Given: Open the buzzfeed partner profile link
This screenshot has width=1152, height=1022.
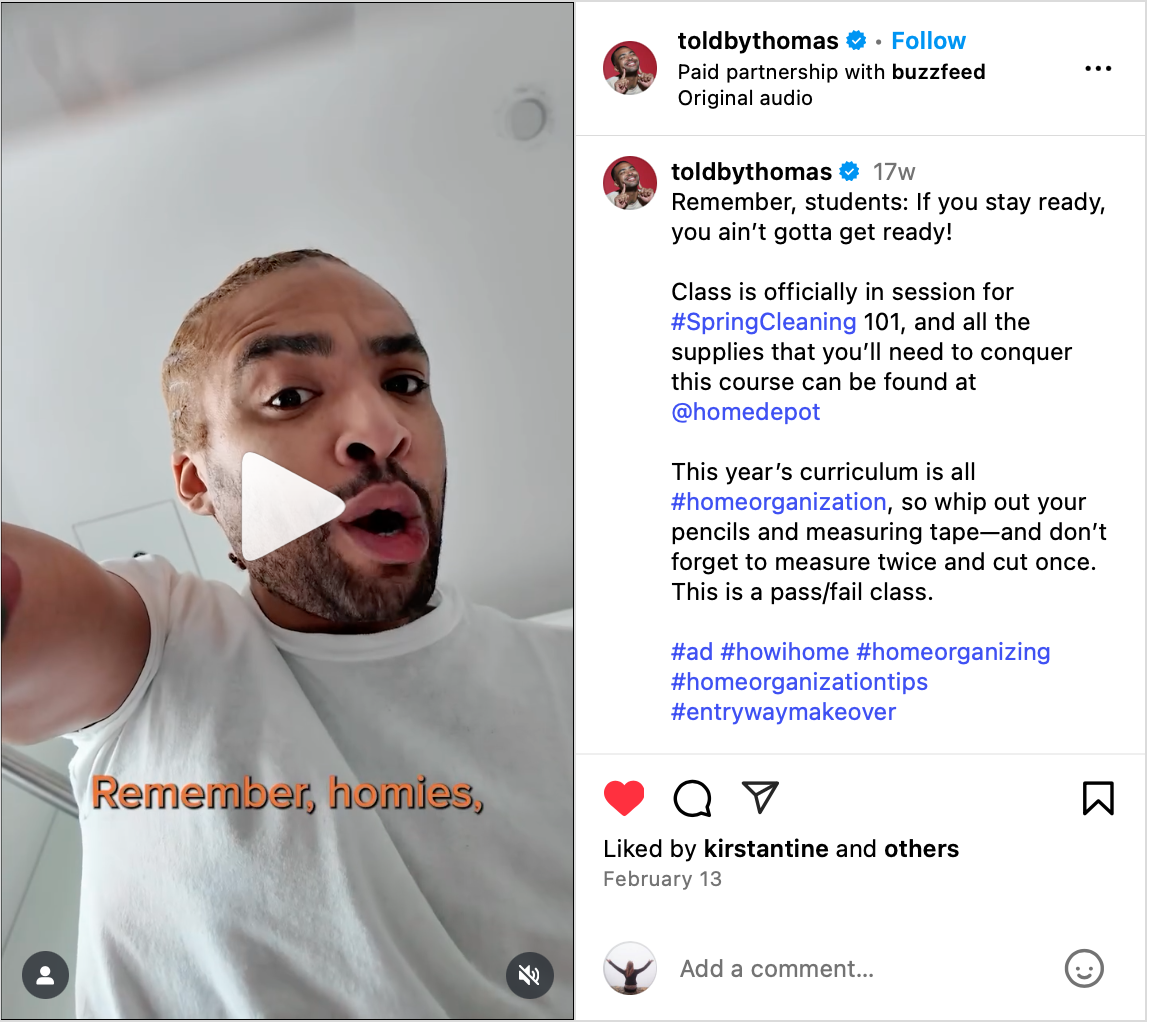Looking at the screenshot, I should 938,72.
